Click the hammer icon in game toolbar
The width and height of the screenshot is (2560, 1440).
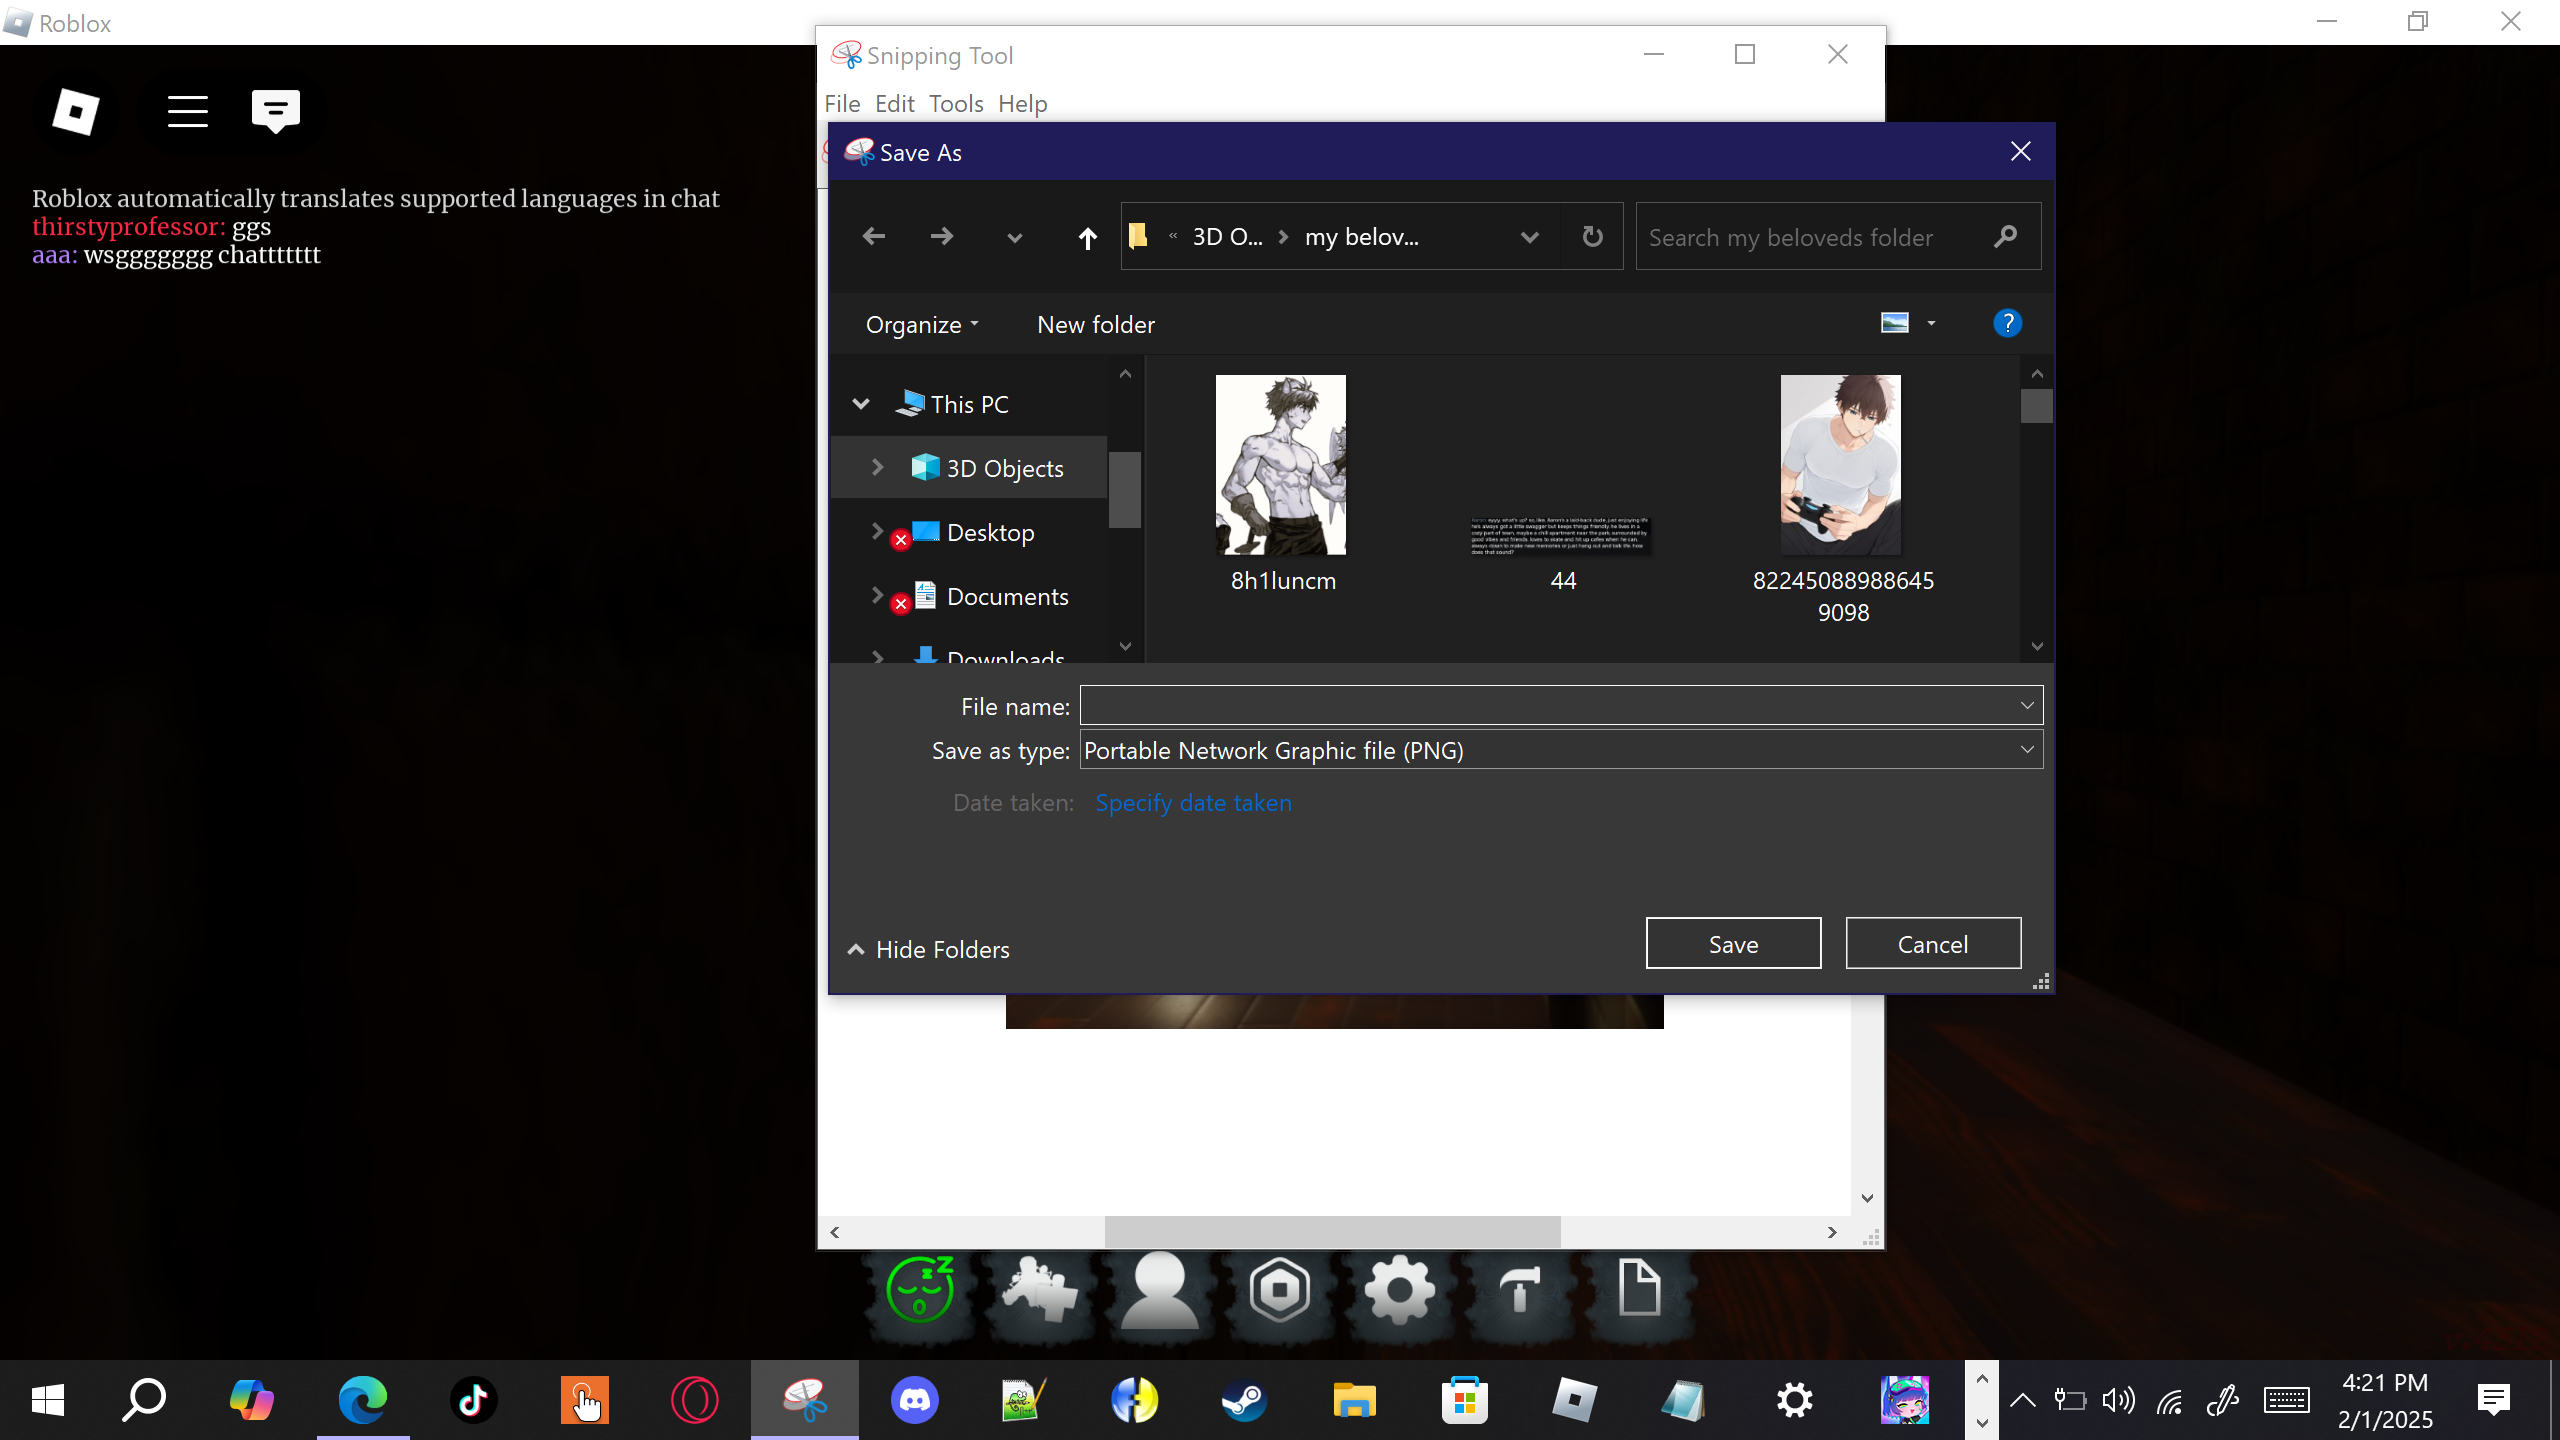click(1519, 1289)
